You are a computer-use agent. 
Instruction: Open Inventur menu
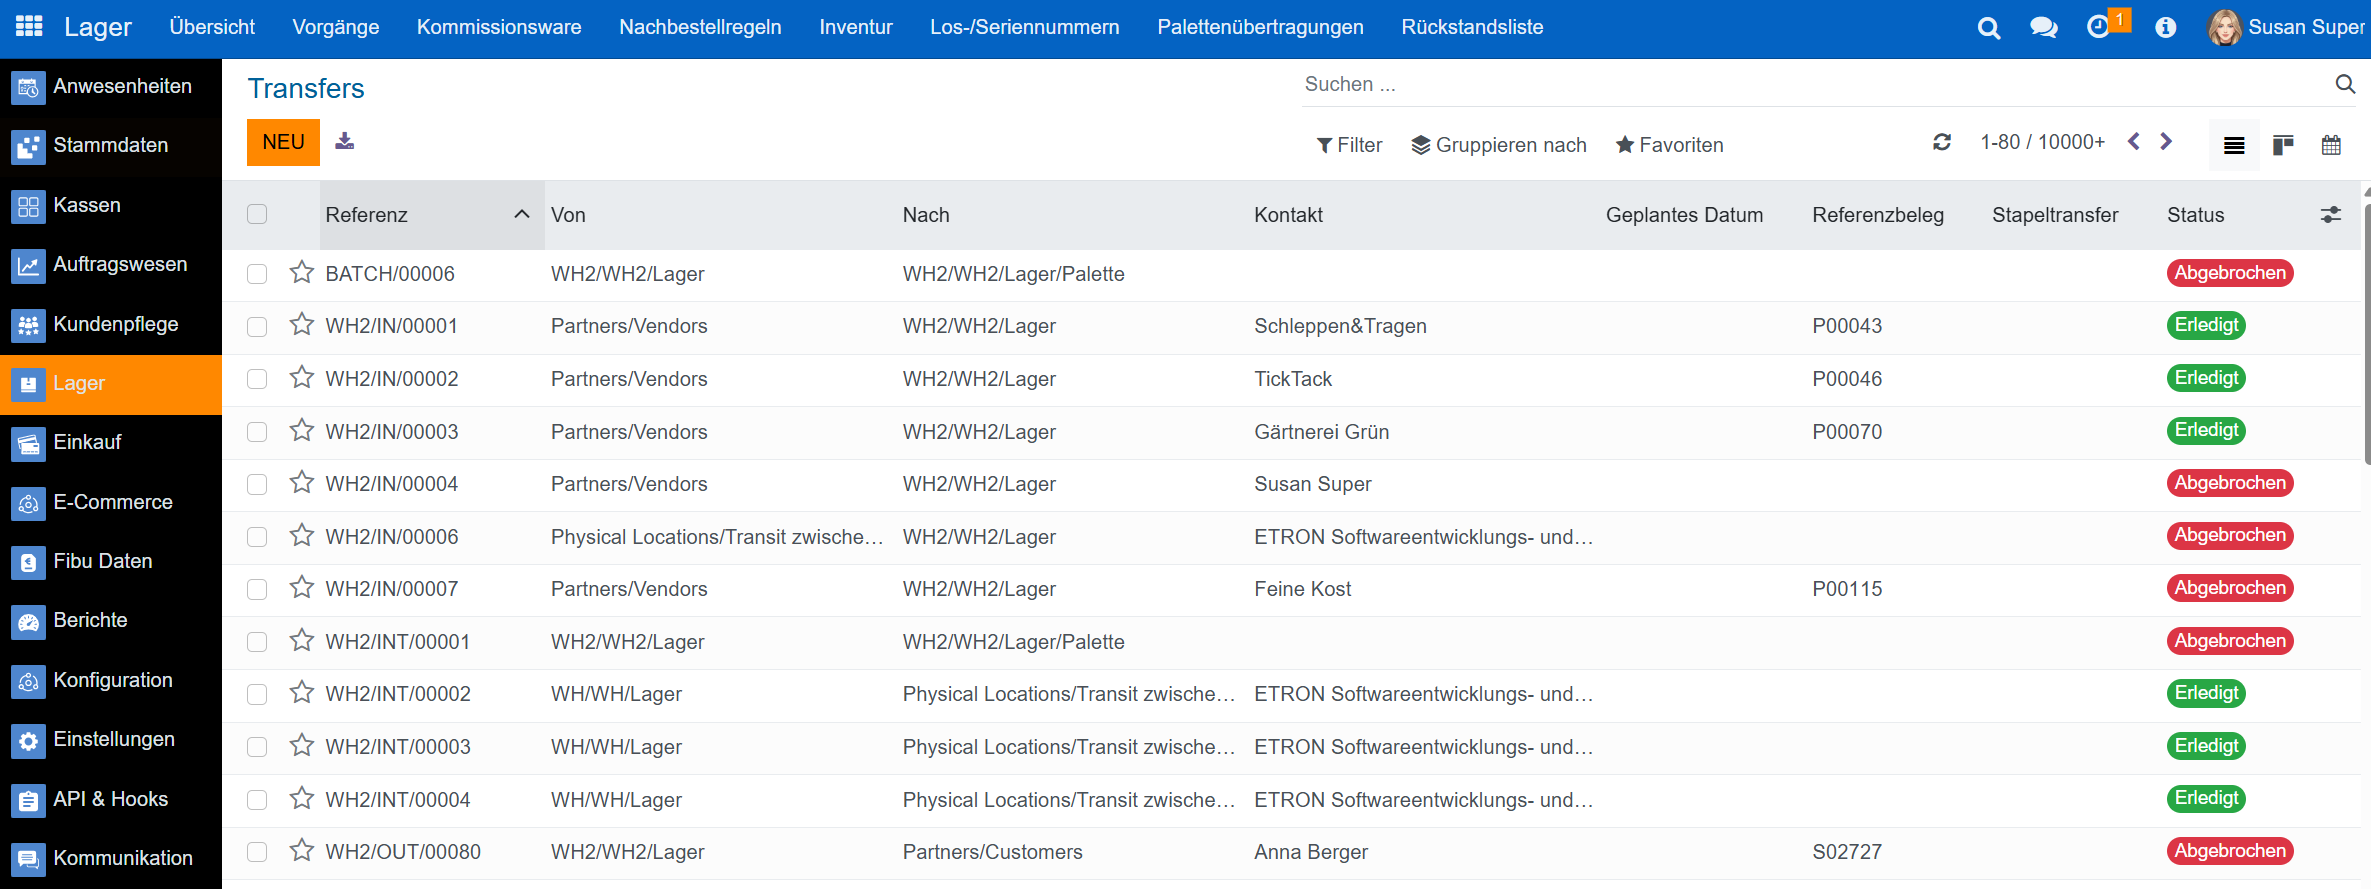[856, 28]
